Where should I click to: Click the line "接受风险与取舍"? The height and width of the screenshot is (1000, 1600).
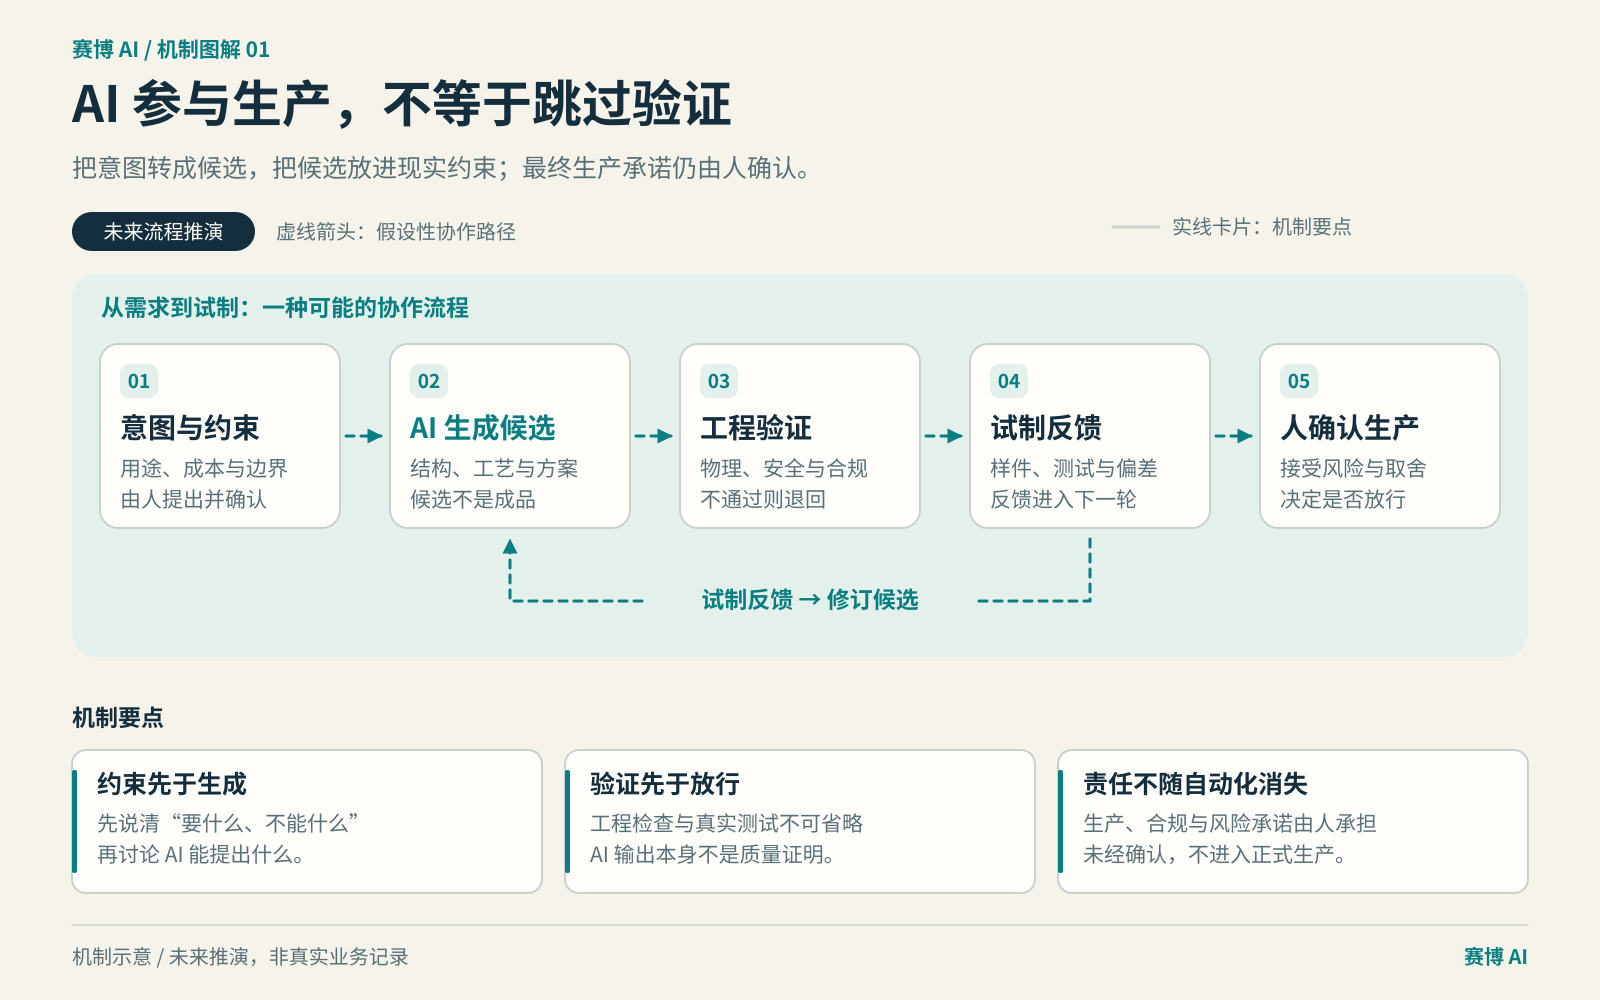pos(1353,468)
